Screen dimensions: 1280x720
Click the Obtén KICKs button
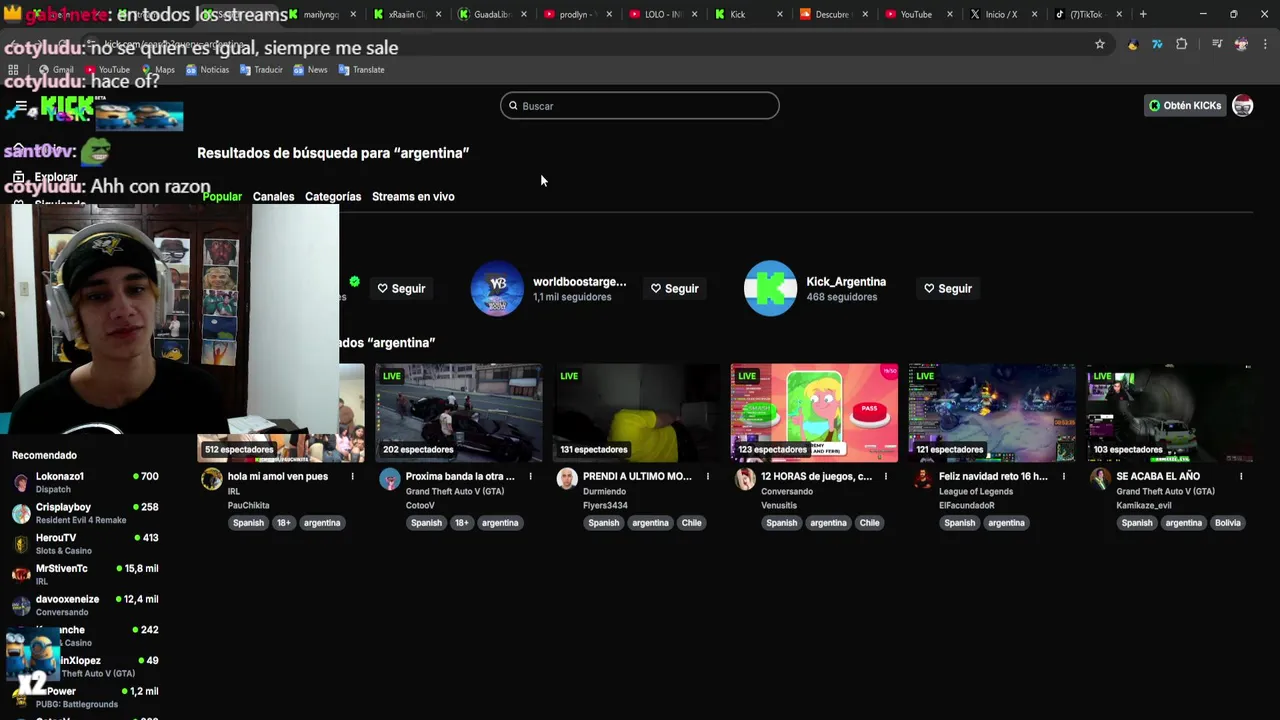1185,106
